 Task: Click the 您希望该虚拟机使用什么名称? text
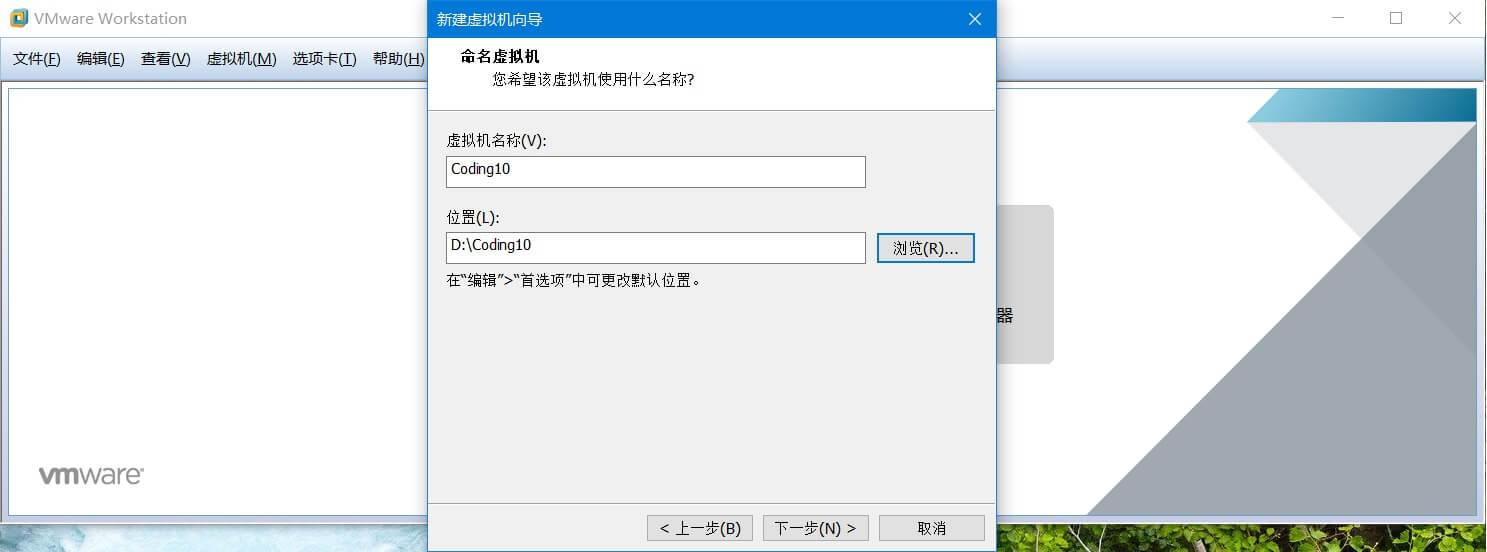coord(593,79)
